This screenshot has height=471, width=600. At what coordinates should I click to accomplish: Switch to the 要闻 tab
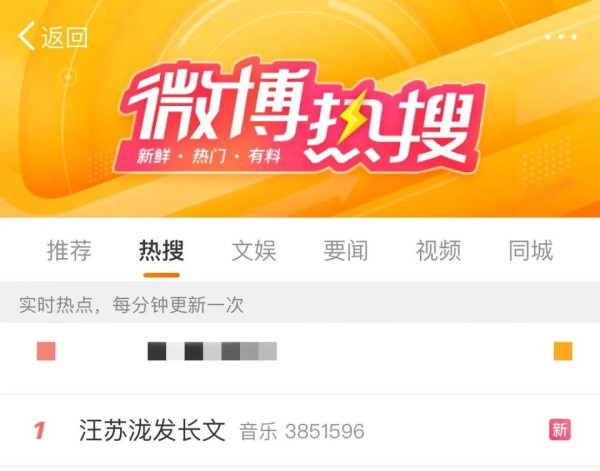click(346, 251)
